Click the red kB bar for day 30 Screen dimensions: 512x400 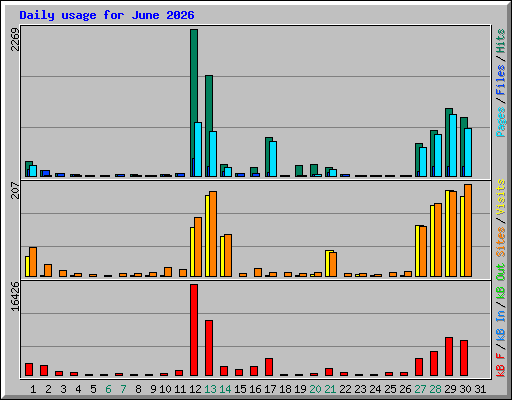tap(464, 358)
